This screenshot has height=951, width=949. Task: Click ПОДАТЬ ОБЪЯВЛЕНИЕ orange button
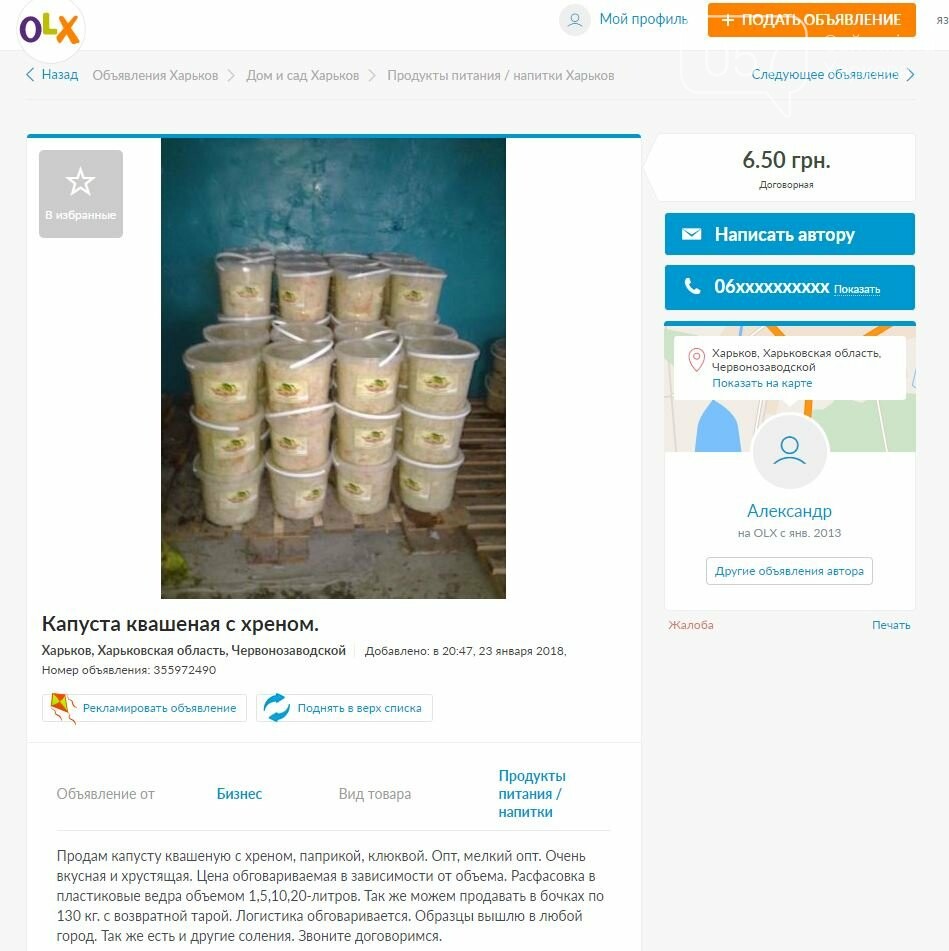tap(811, 19)
